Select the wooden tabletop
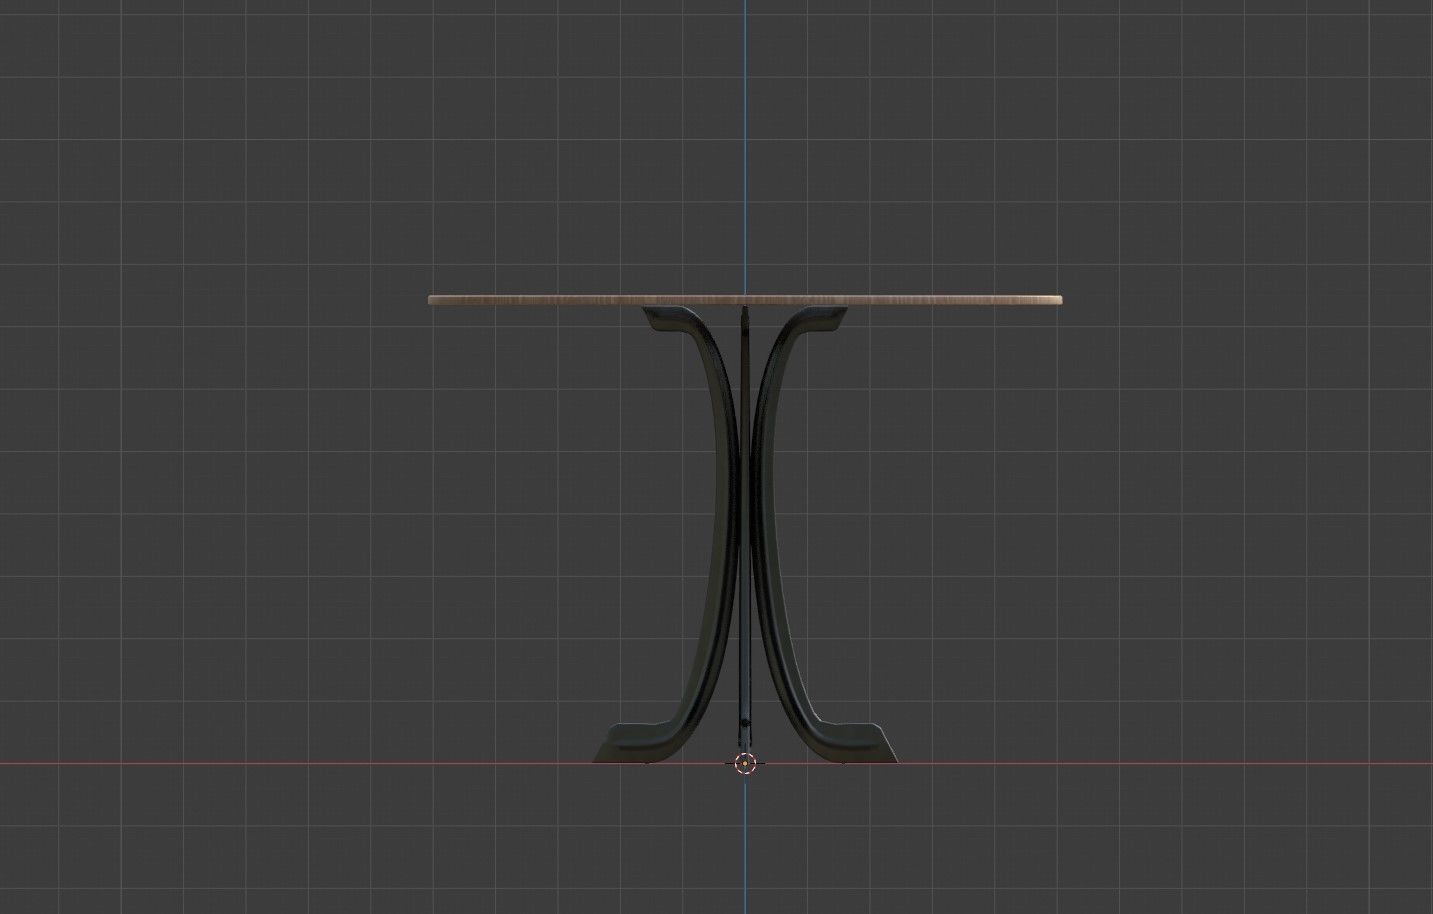1433x914 pixels. (744, 300)
